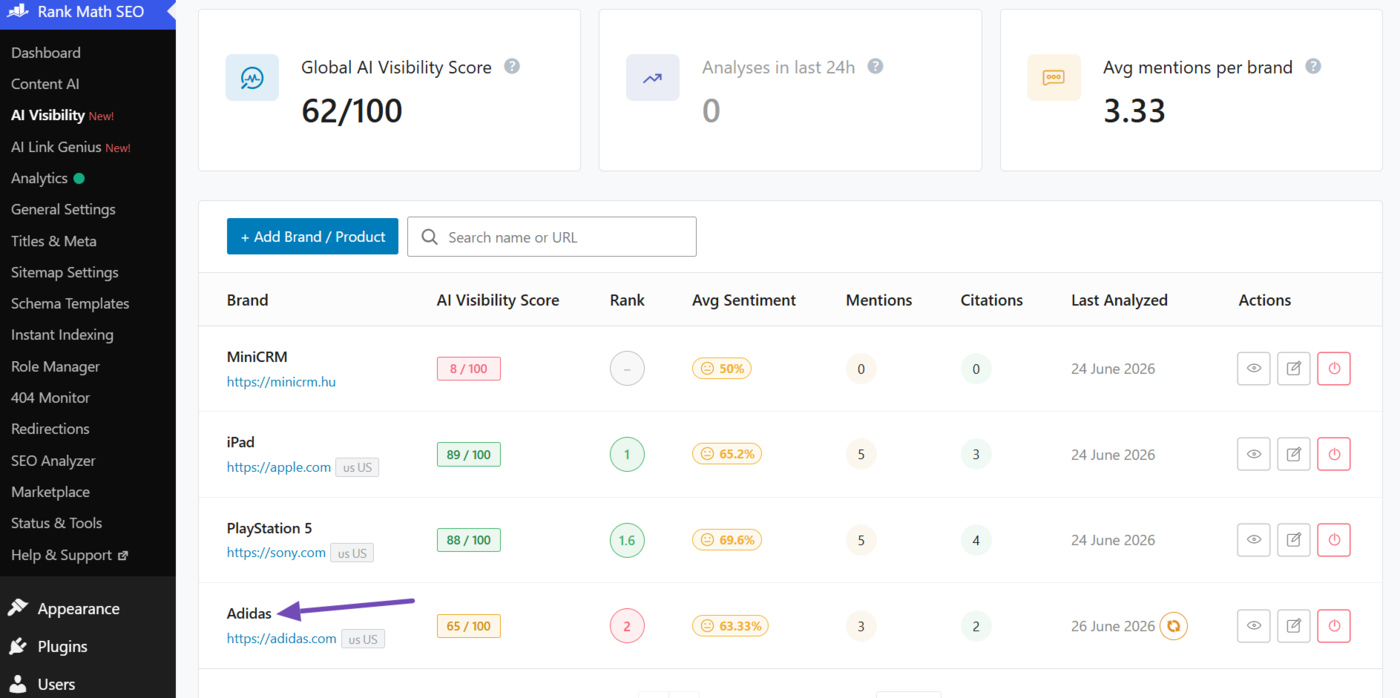Open Role Manager
This screenshot has width=1400, height=698.
pyautogui.click(x=55, y=366)
